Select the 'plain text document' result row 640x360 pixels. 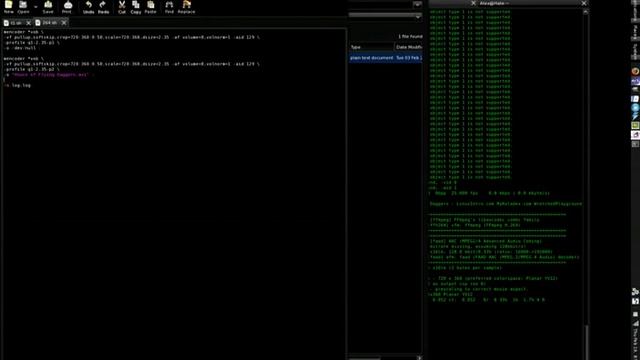coord(386,58)
